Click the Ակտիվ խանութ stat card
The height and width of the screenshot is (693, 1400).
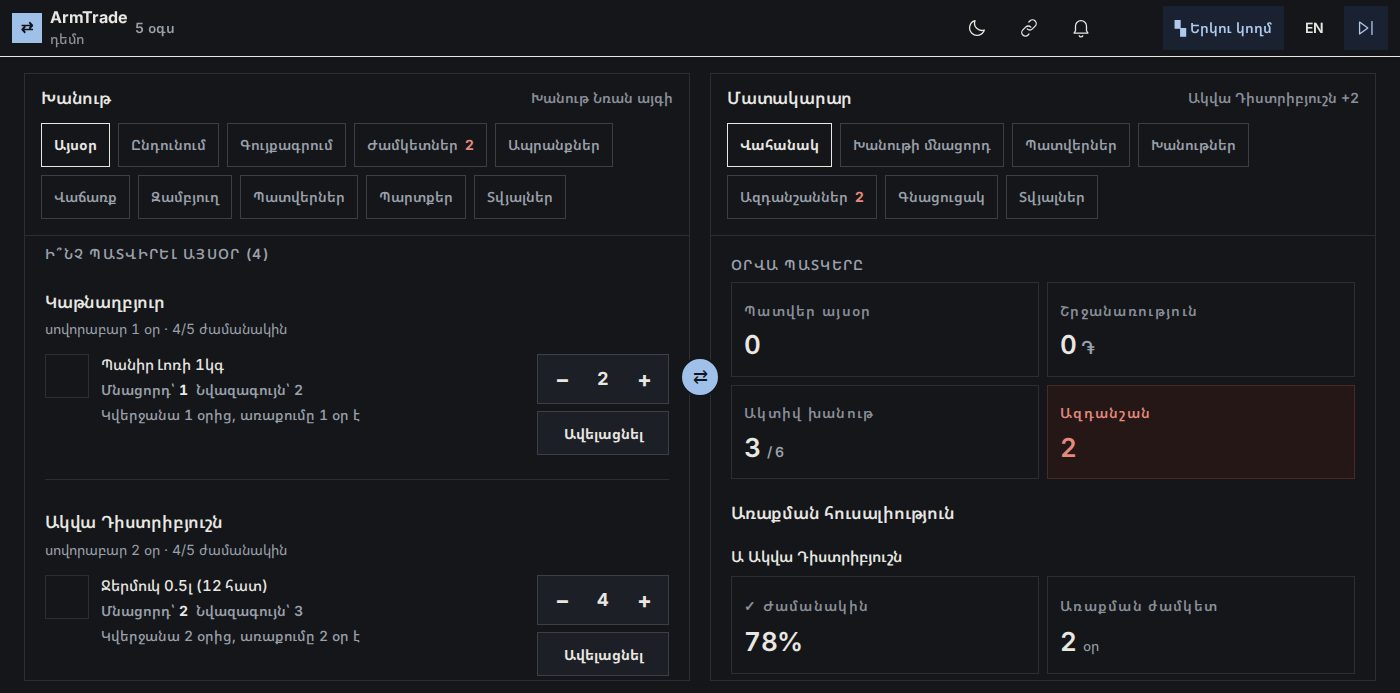(885, 432)
